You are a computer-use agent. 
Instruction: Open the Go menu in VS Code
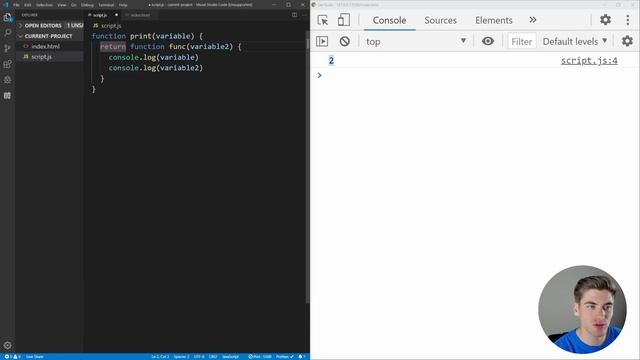pos(74,5)
